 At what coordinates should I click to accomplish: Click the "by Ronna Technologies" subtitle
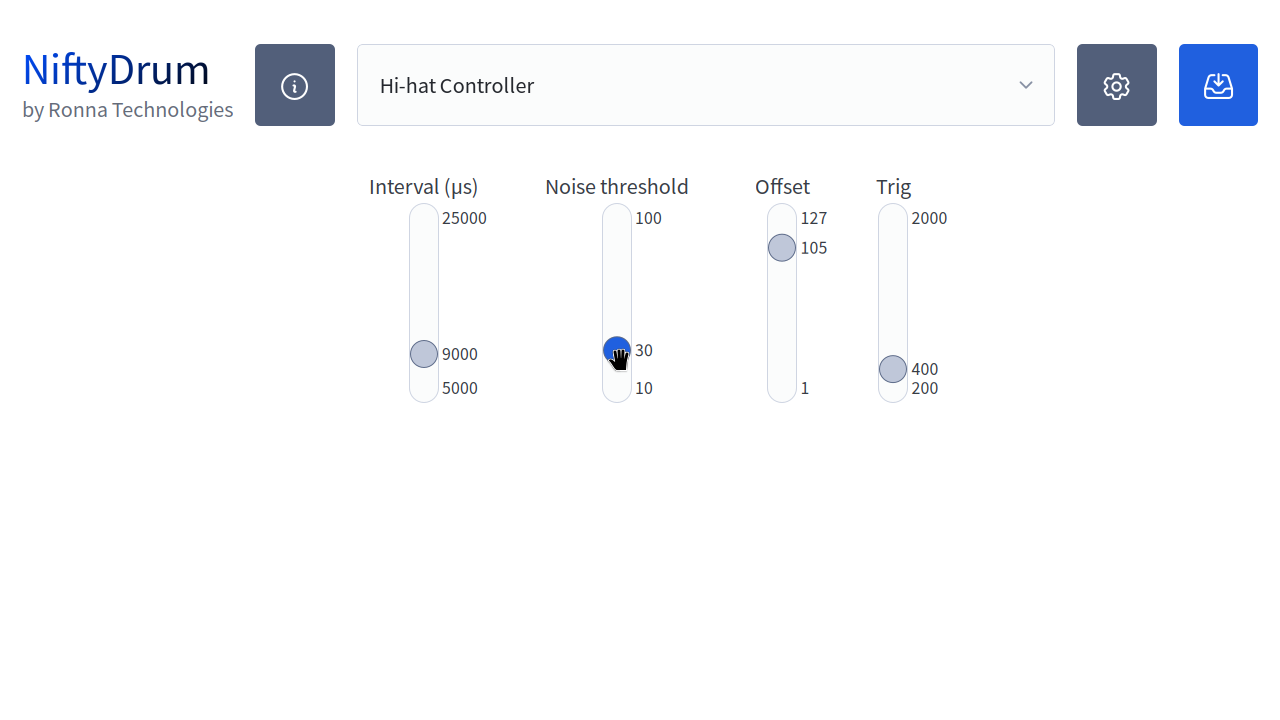click(x=128, y=110)
